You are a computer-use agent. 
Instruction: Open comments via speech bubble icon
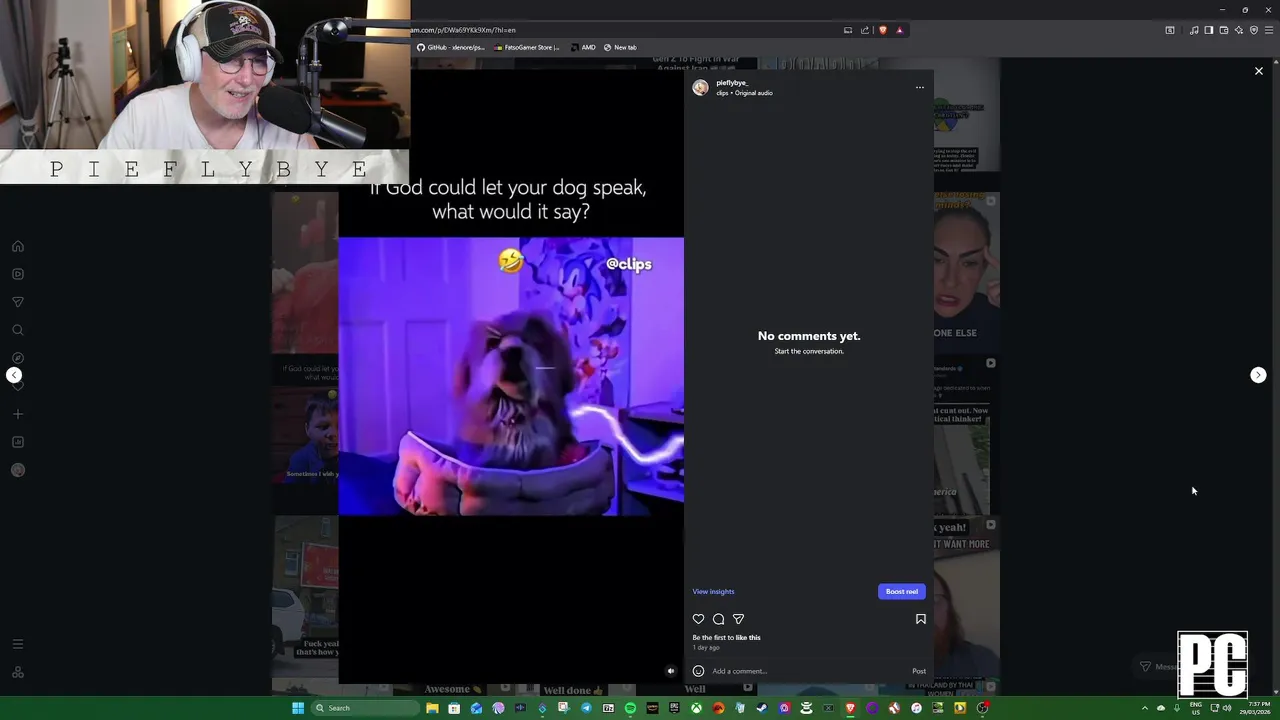click(x=718, y=619)
